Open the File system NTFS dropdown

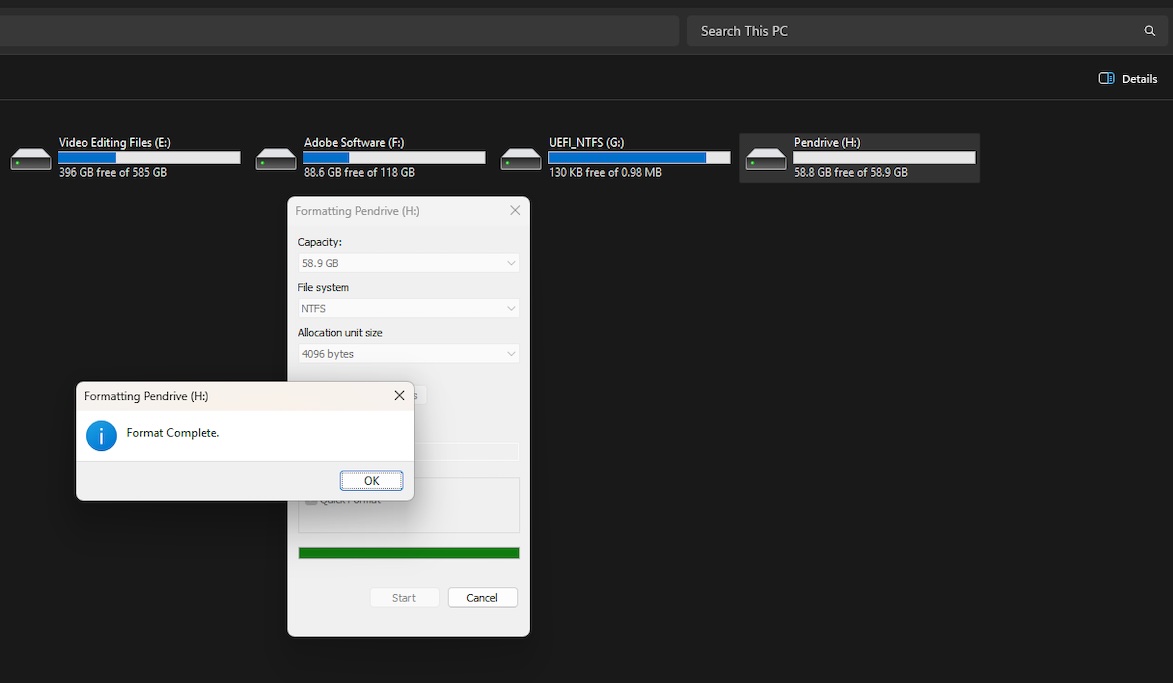(x=408, y=308)
